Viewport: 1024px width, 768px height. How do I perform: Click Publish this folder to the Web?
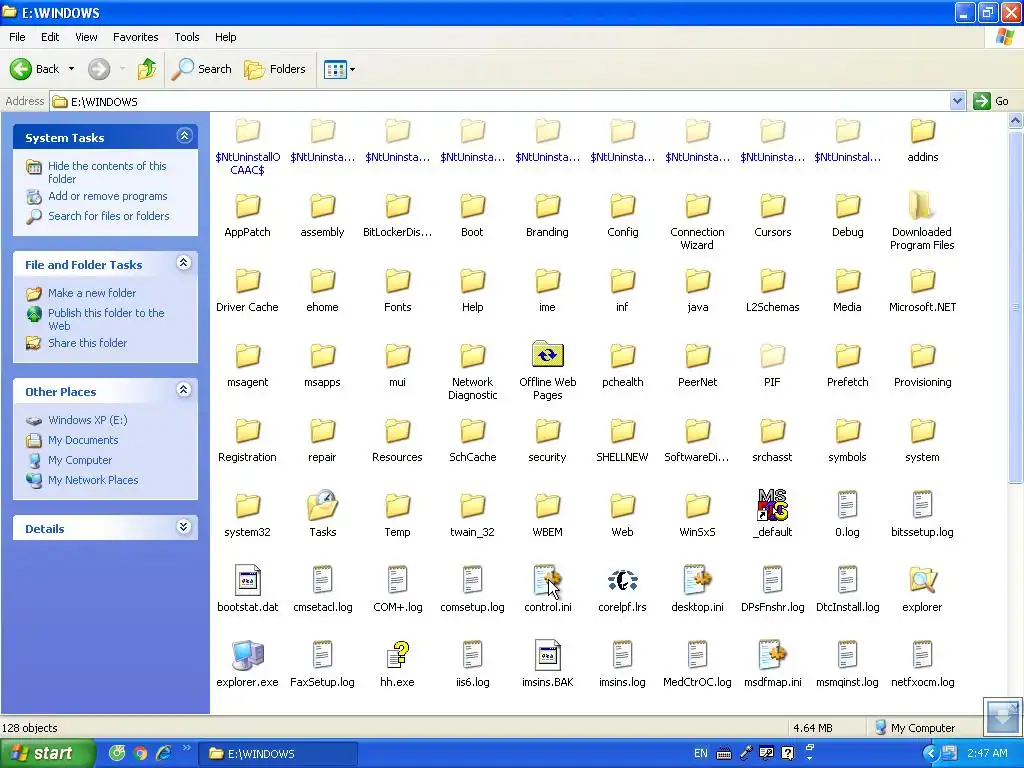[106, 319]
